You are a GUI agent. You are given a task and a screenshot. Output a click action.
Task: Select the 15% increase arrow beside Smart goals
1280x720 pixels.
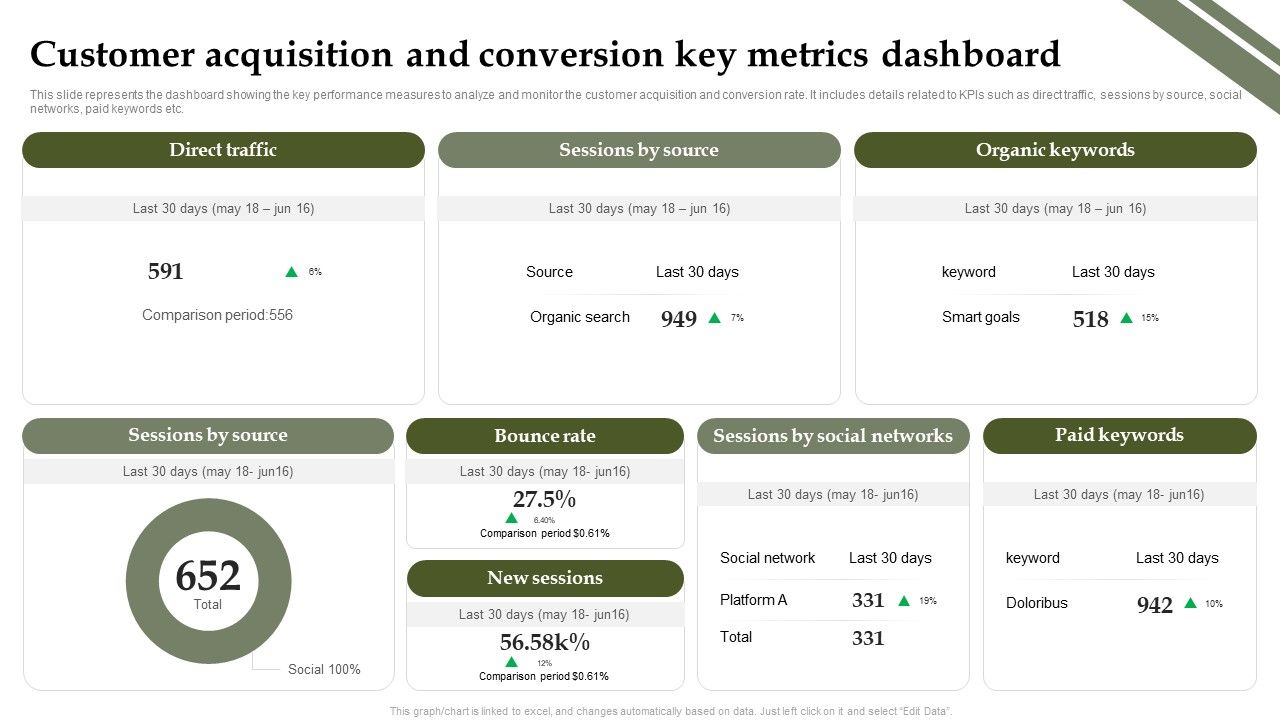1128,316
